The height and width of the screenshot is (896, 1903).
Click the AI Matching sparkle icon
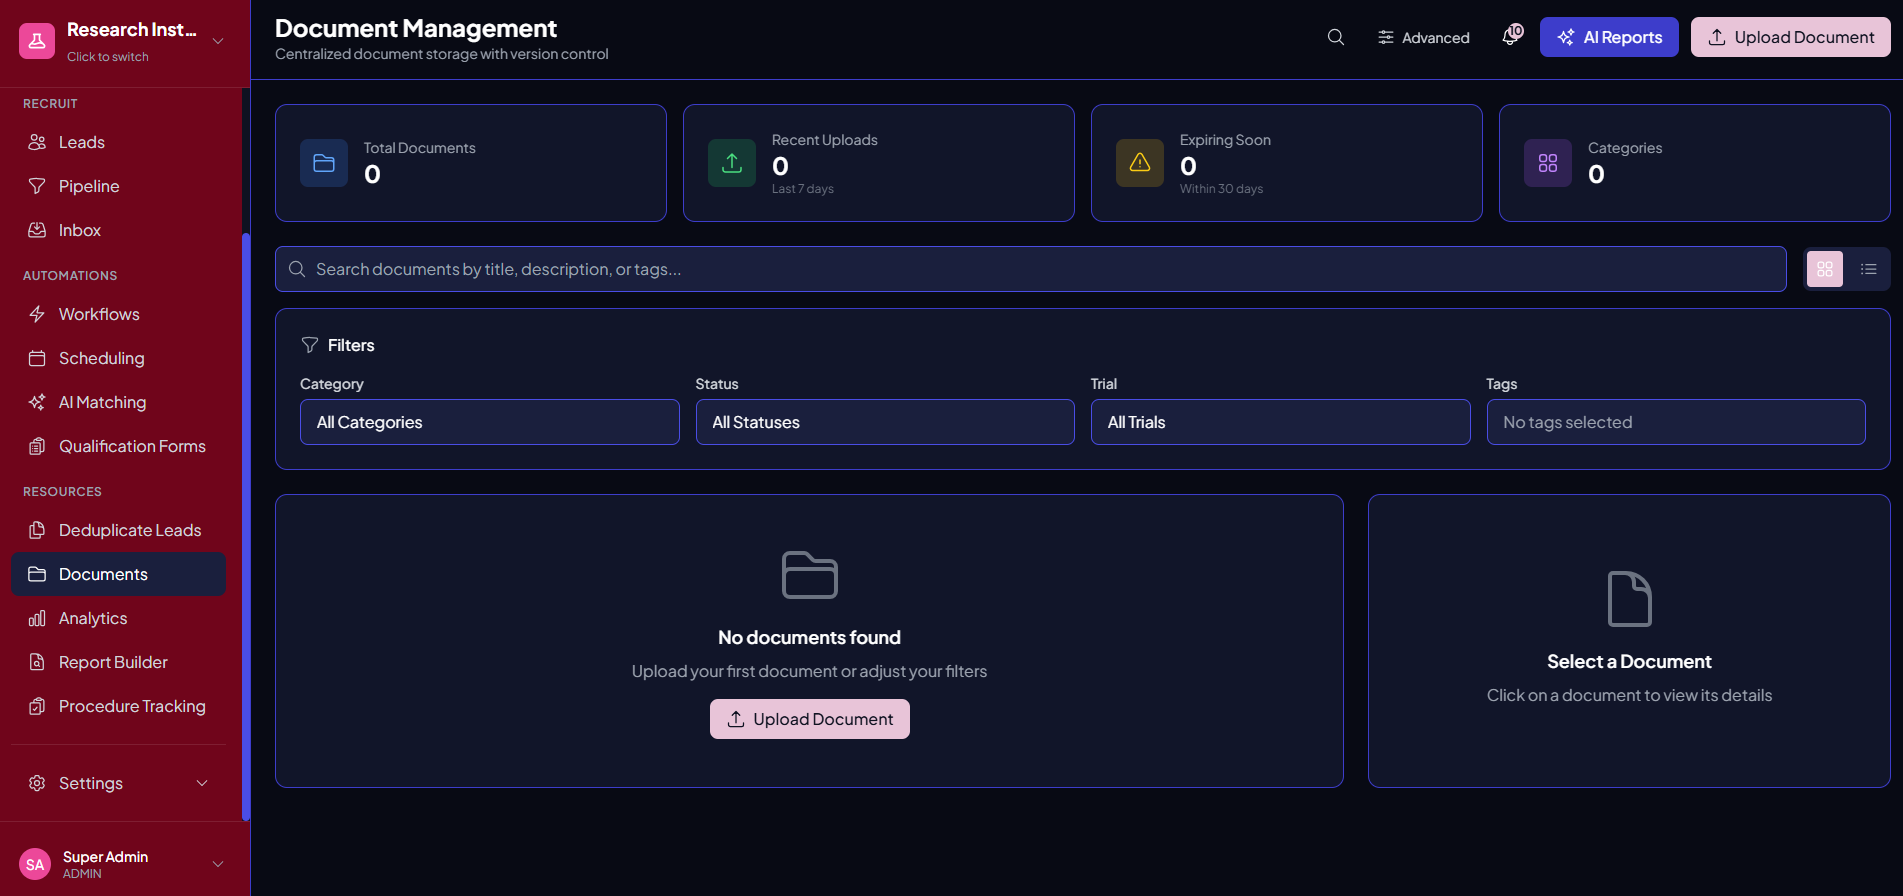37,402
